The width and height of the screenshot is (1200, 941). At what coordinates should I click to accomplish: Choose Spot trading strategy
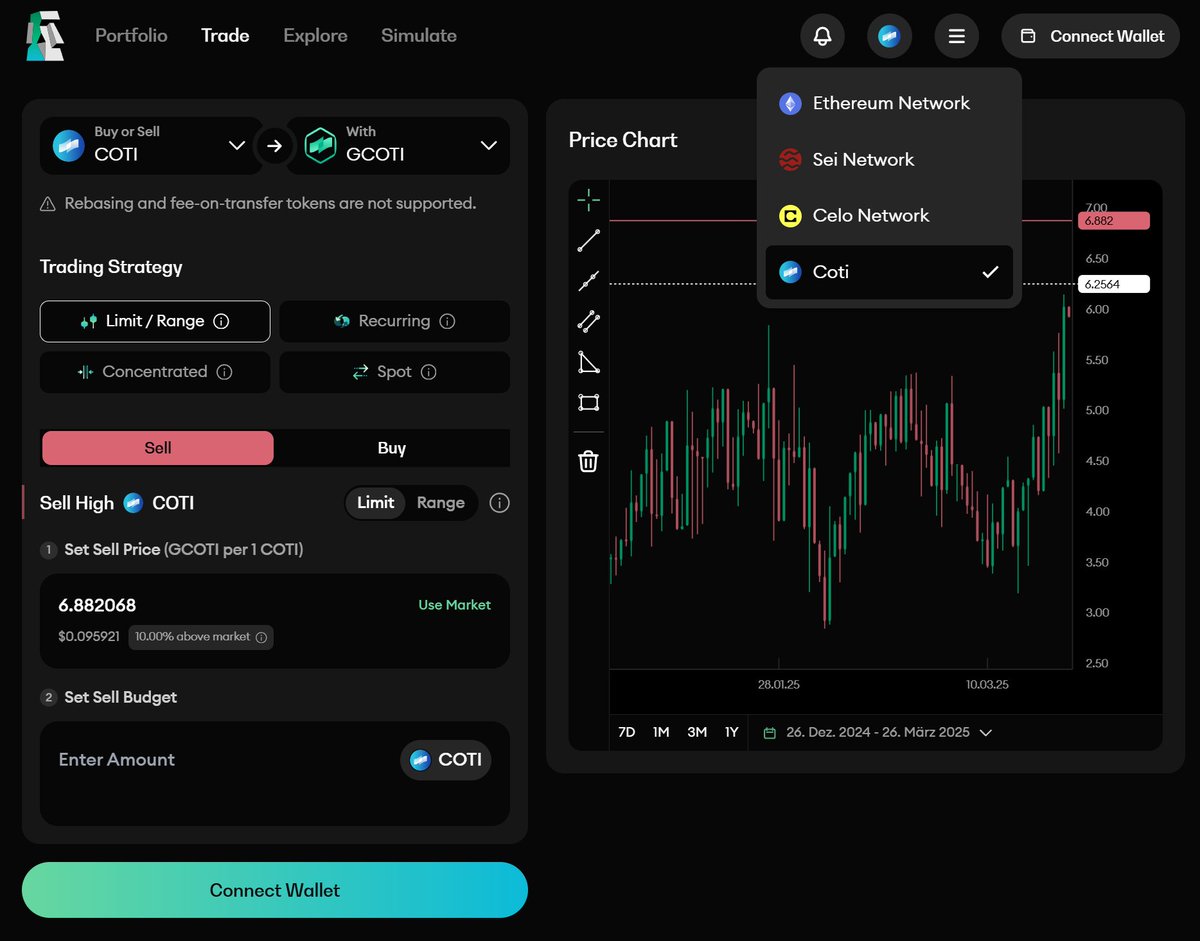pyautogui.click(x=394, y=372)
